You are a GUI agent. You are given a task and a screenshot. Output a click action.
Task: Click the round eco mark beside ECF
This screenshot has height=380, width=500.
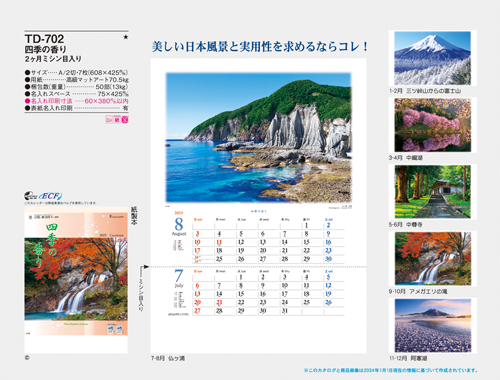click(x=30, y=196)
